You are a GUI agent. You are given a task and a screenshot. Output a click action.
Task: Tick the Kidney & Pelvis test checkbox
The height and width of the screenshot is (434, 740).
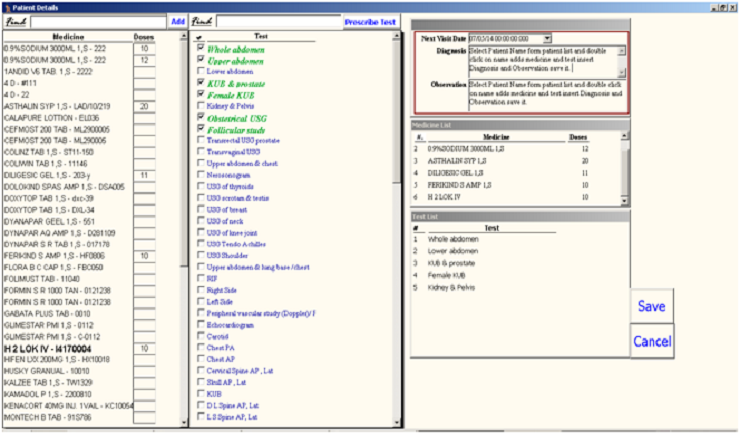[201, 105]
